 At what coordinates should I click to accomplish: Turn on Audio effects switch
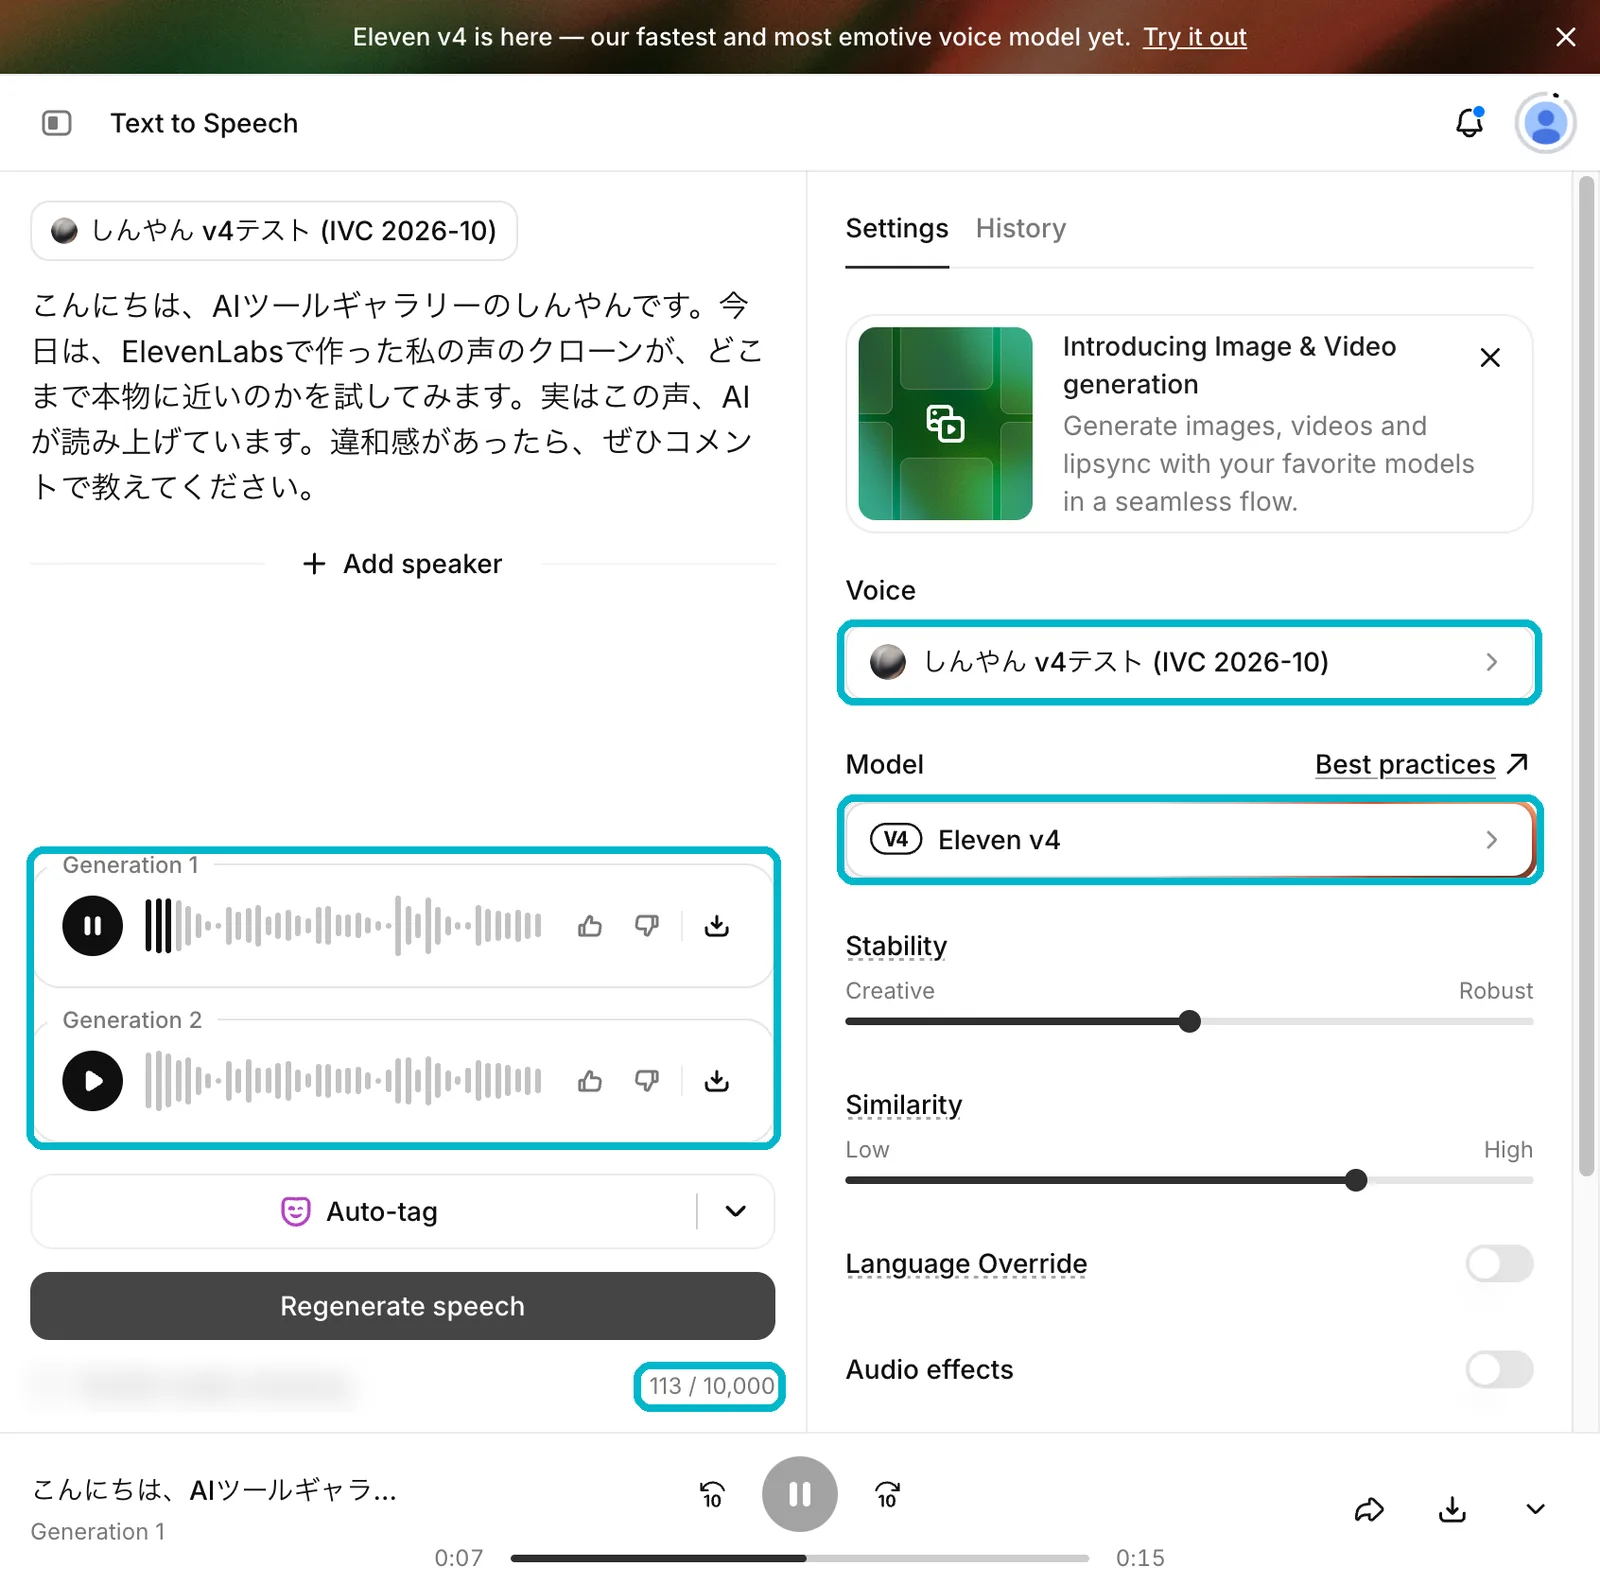[x=1499, y=1370]
